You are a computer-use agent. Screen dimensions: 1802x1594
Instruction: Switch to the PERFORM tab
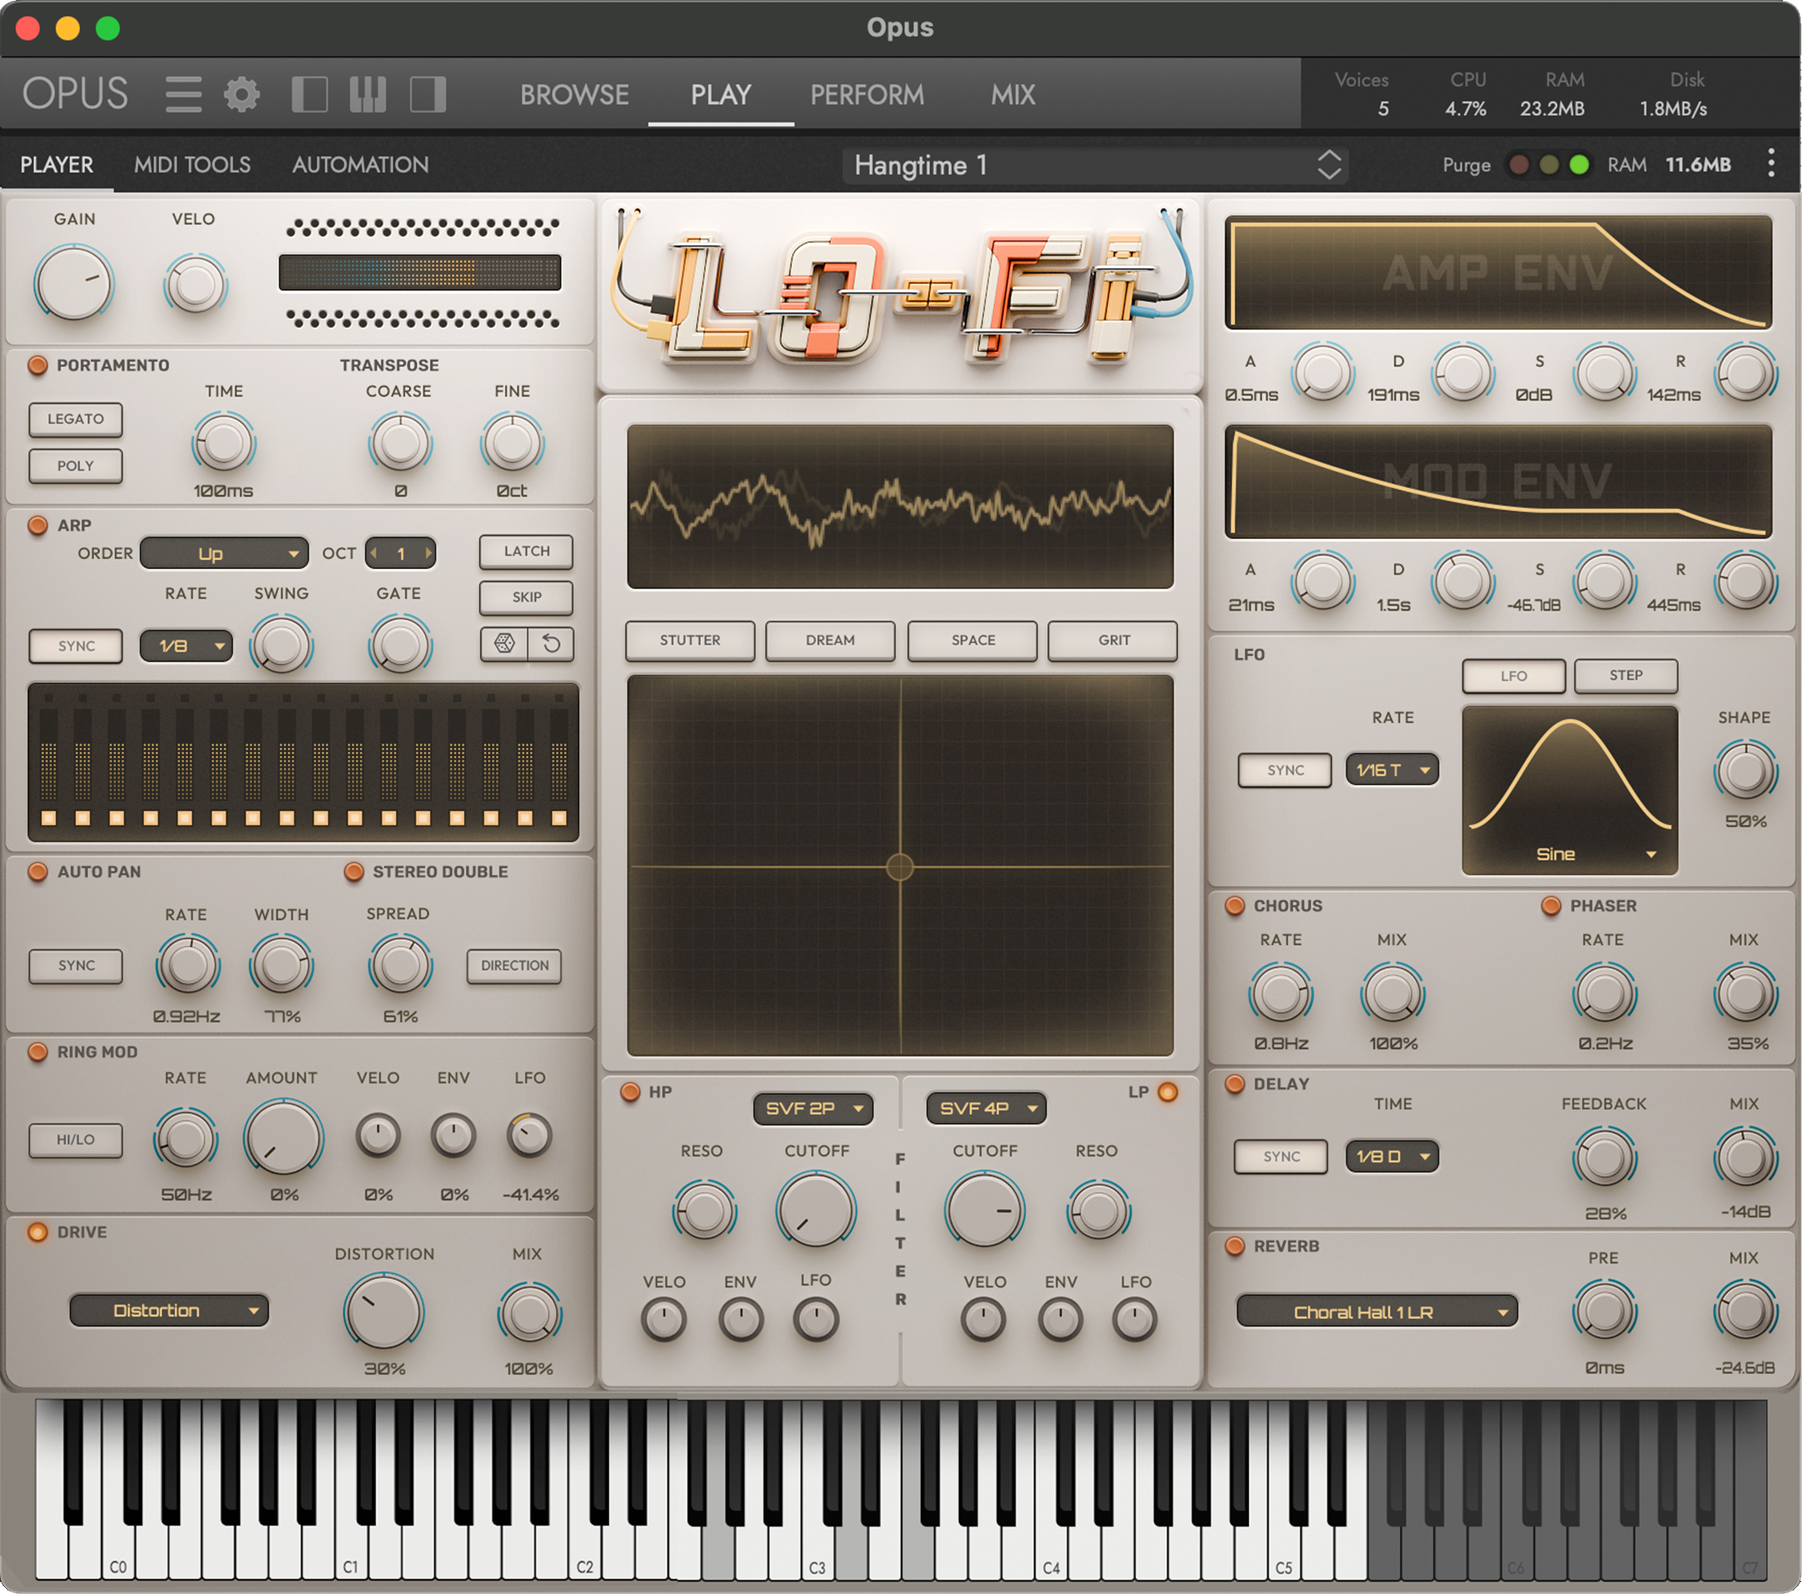click(x=866, y=94)
